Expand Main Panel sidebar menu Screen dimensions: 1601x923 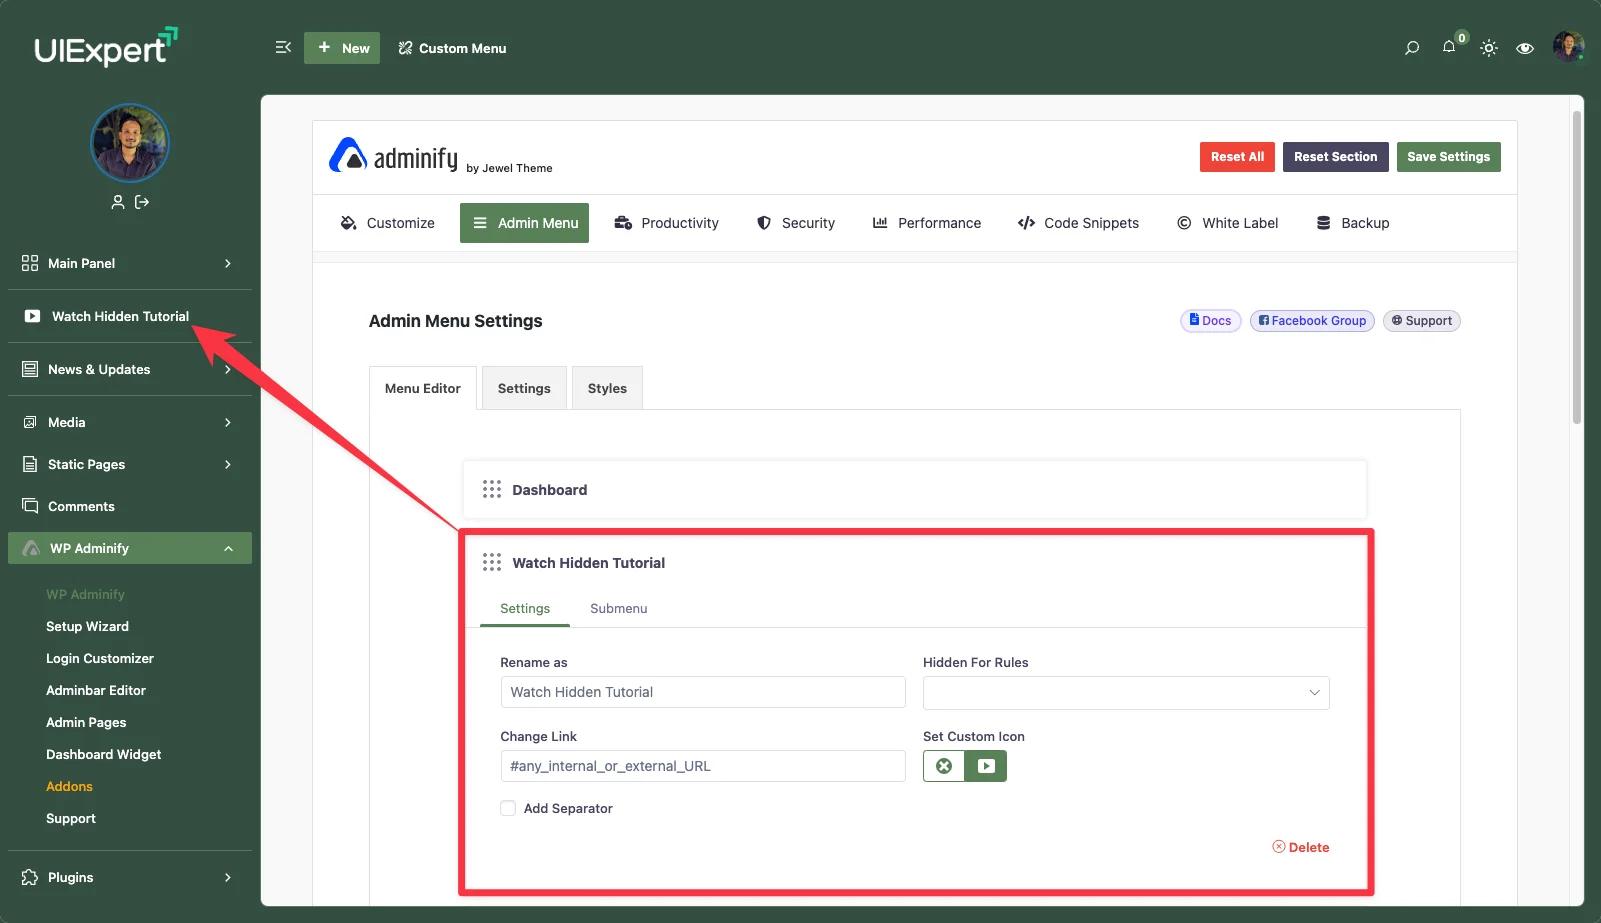(130, 263)
